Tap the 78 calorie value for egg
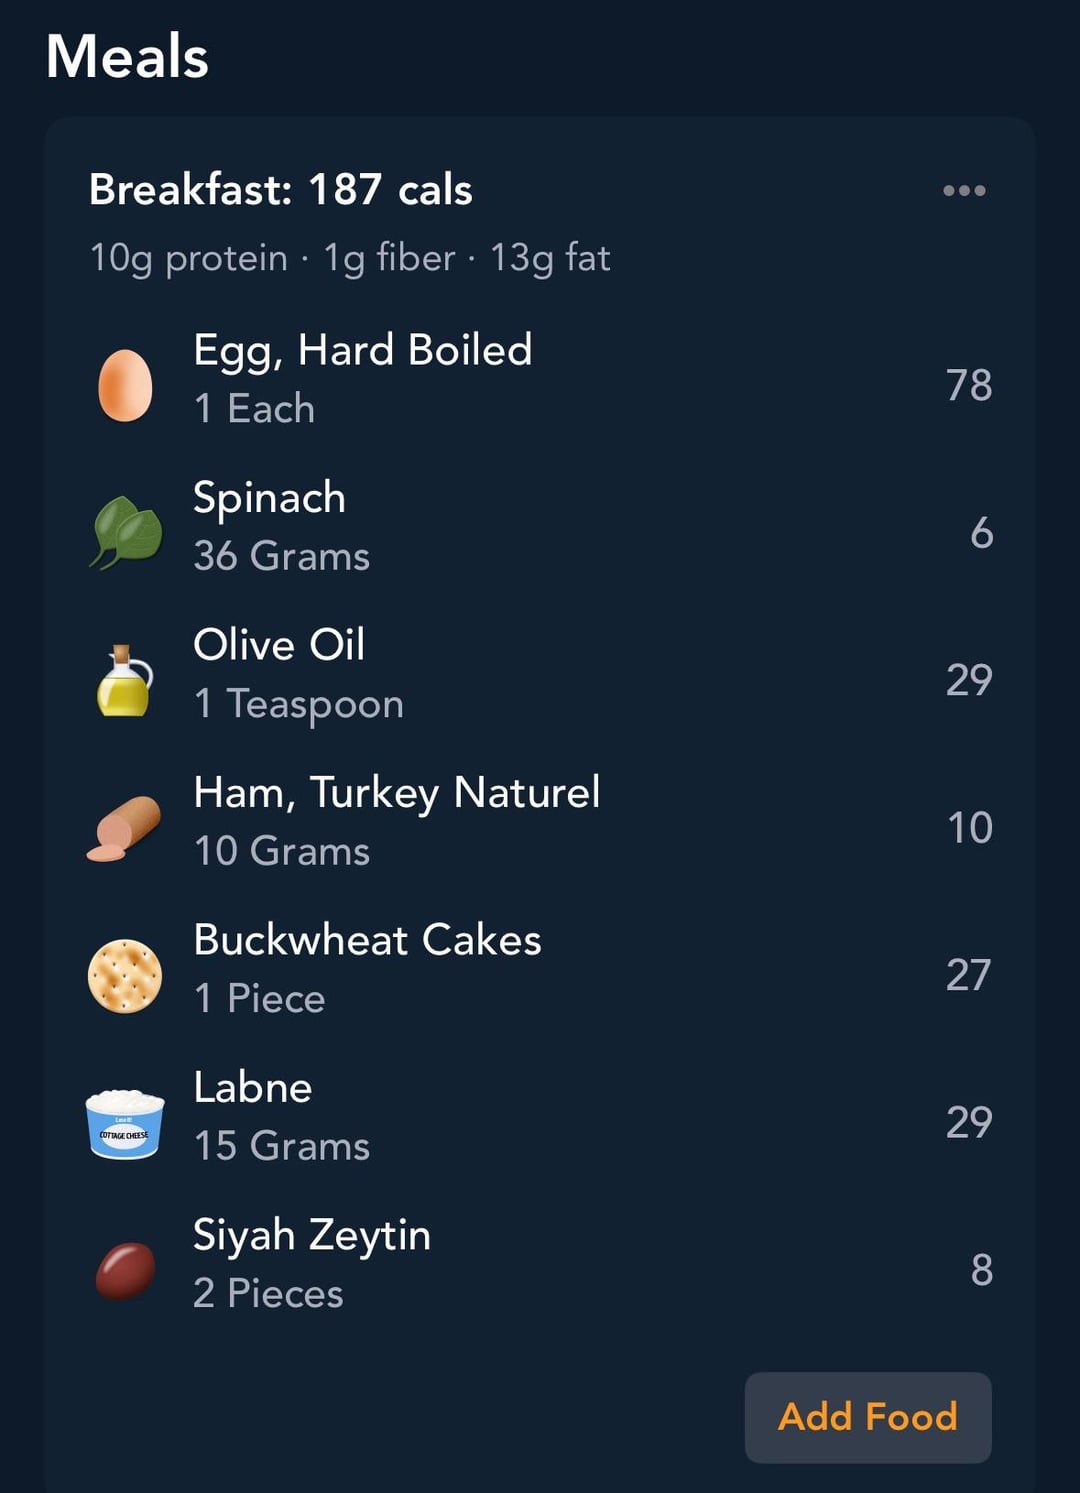 coord(968,385)
